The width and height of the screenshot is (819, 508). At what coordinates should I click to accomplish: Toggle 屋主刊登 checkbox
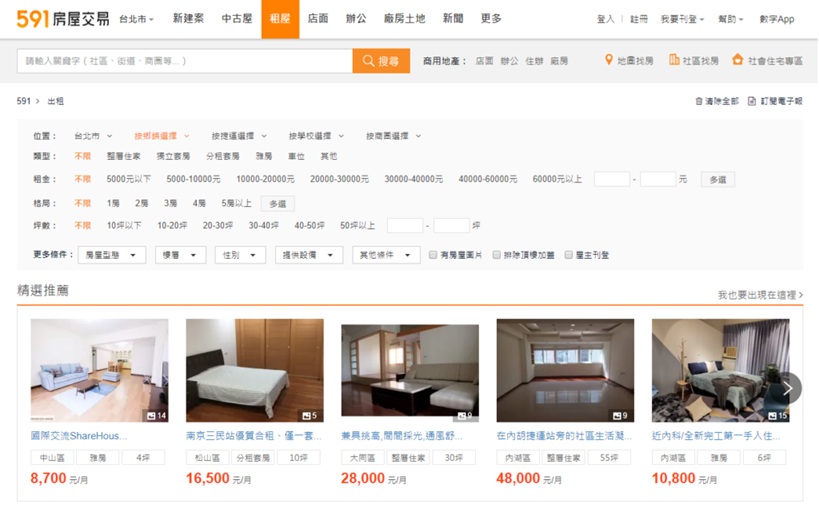pyautogui.click(x=569, y=256)
